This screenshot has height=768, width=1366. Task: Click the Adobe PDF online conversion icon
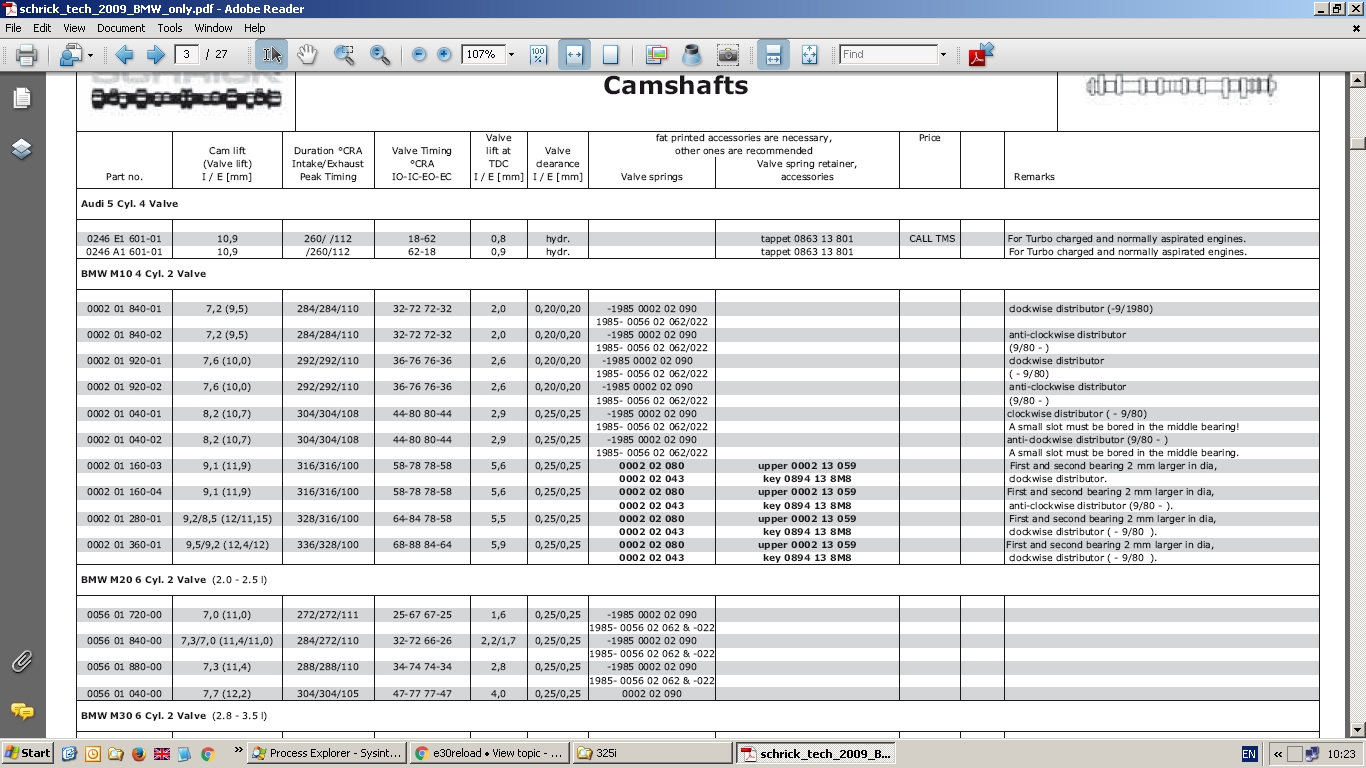(x=981, y=54)
